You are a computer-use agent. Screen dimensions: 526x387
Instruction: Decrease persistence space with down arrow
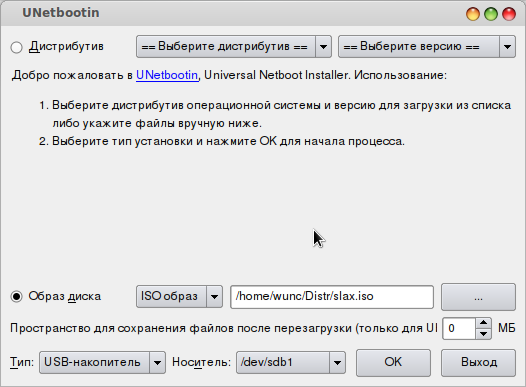(x=483, y=334)
